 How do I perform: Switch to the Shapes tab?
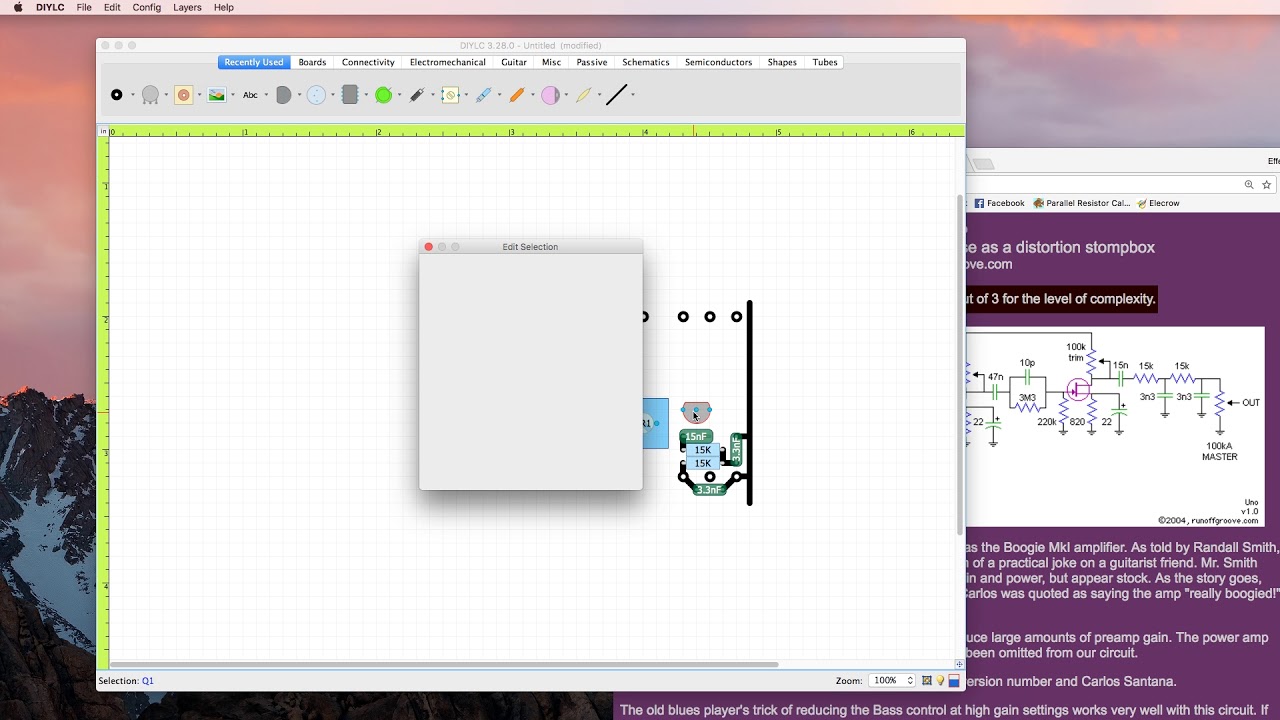(782, 62)
